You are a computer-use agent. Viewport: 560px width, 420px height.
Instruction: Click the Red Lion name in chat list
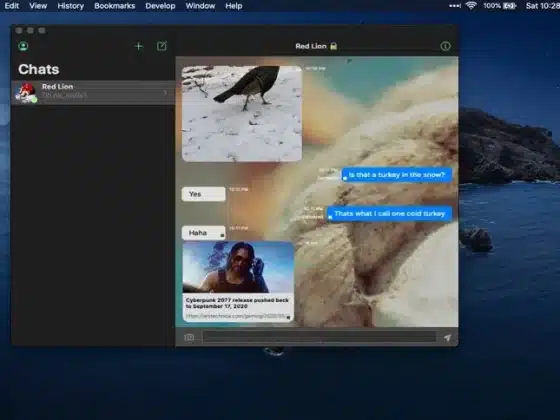tap(58, 86)
